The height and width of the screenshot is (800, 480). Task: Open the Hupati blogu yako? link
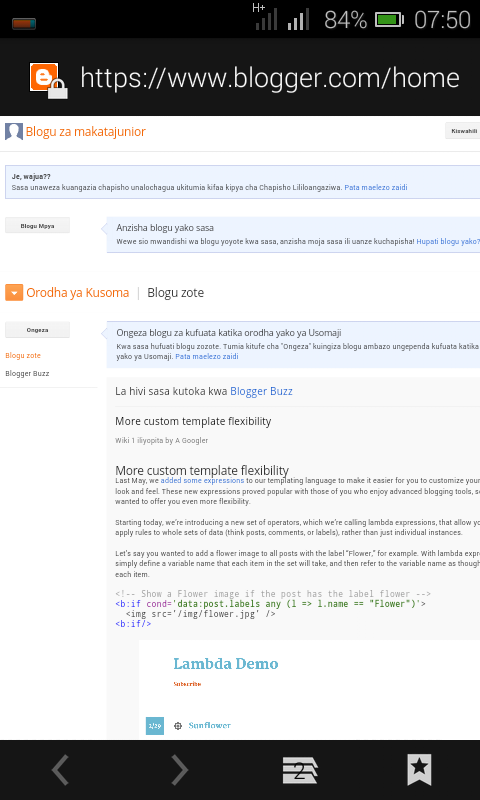click(x=448, y=241)
